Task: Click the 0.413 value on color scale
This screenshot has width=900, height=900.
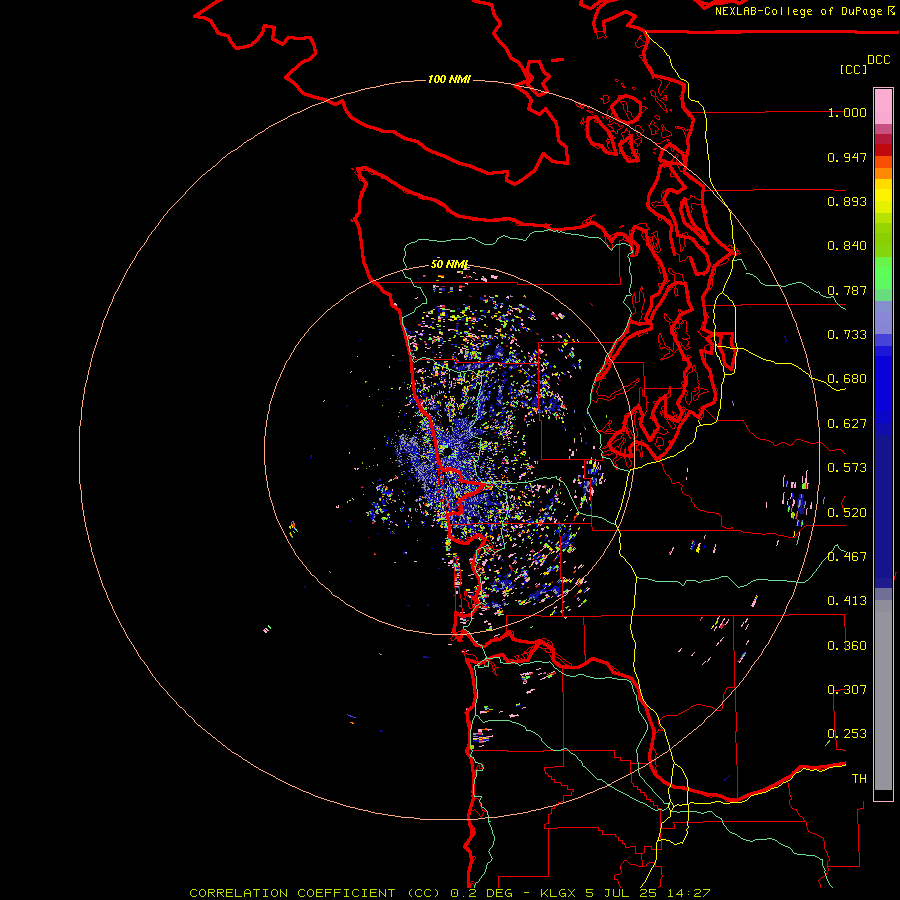Action: click(x=847, y=601)
